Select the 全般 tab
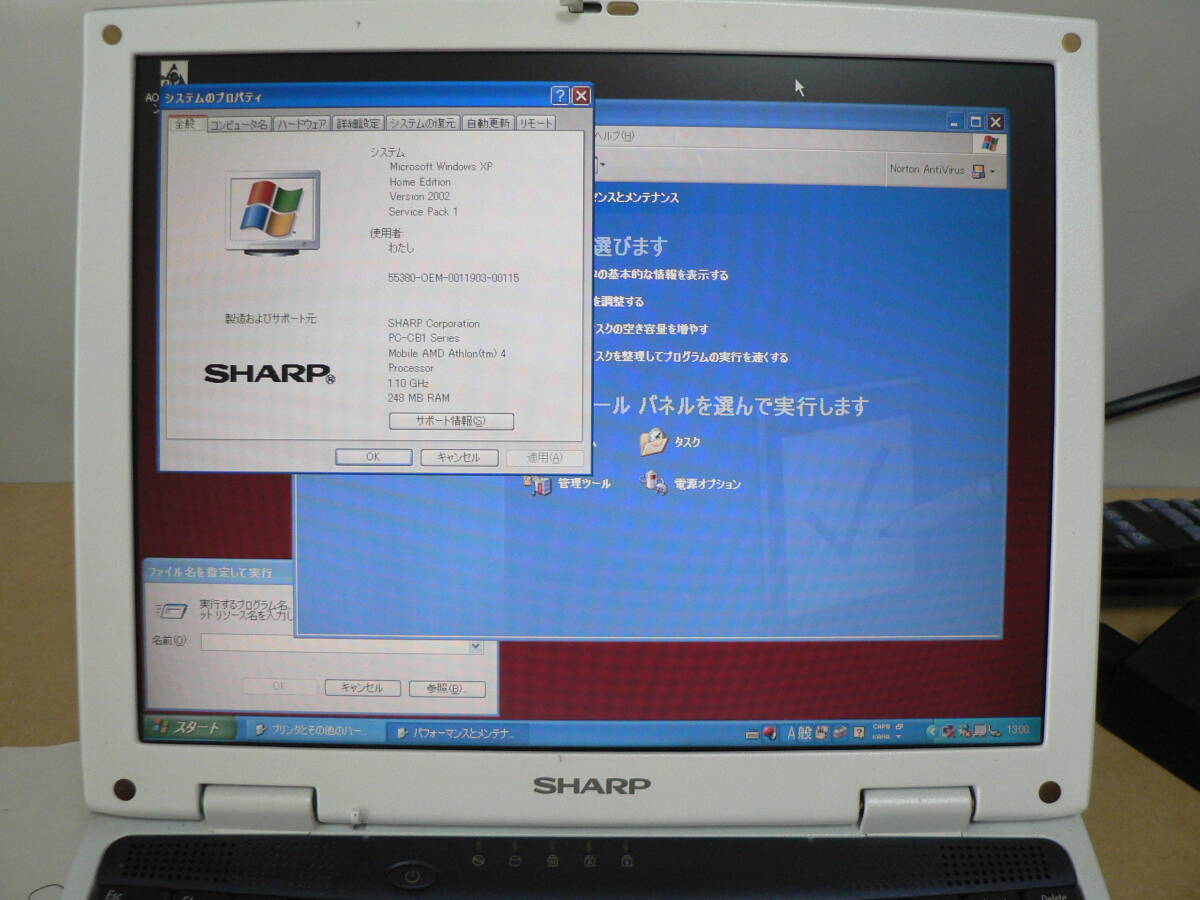The width and height of the screenshot is (1200, 900). click(x=186, y=124)
